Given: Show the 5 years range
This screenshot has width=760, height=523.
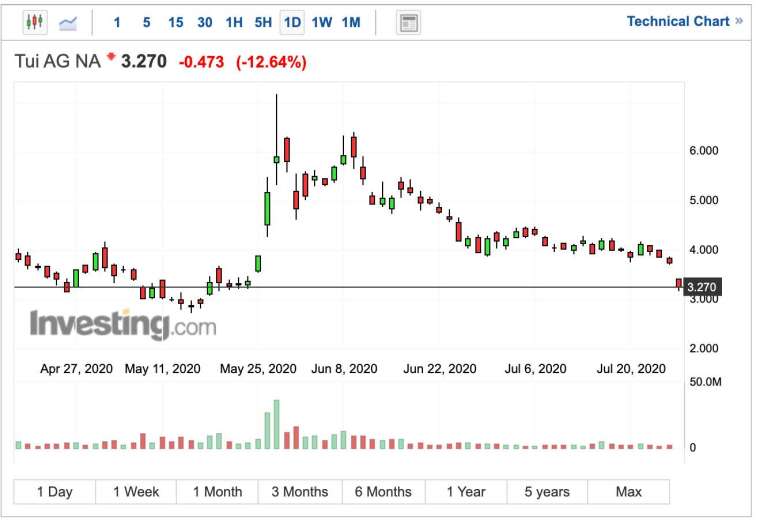Looking at the screenshot, I should 547,492.
